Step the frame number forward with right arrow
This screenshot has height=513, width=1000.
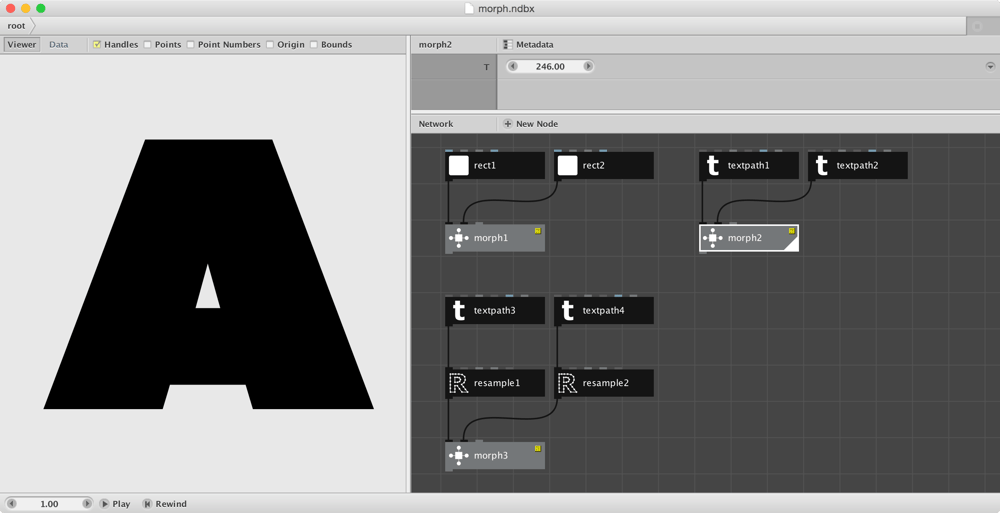pos(87,504)
